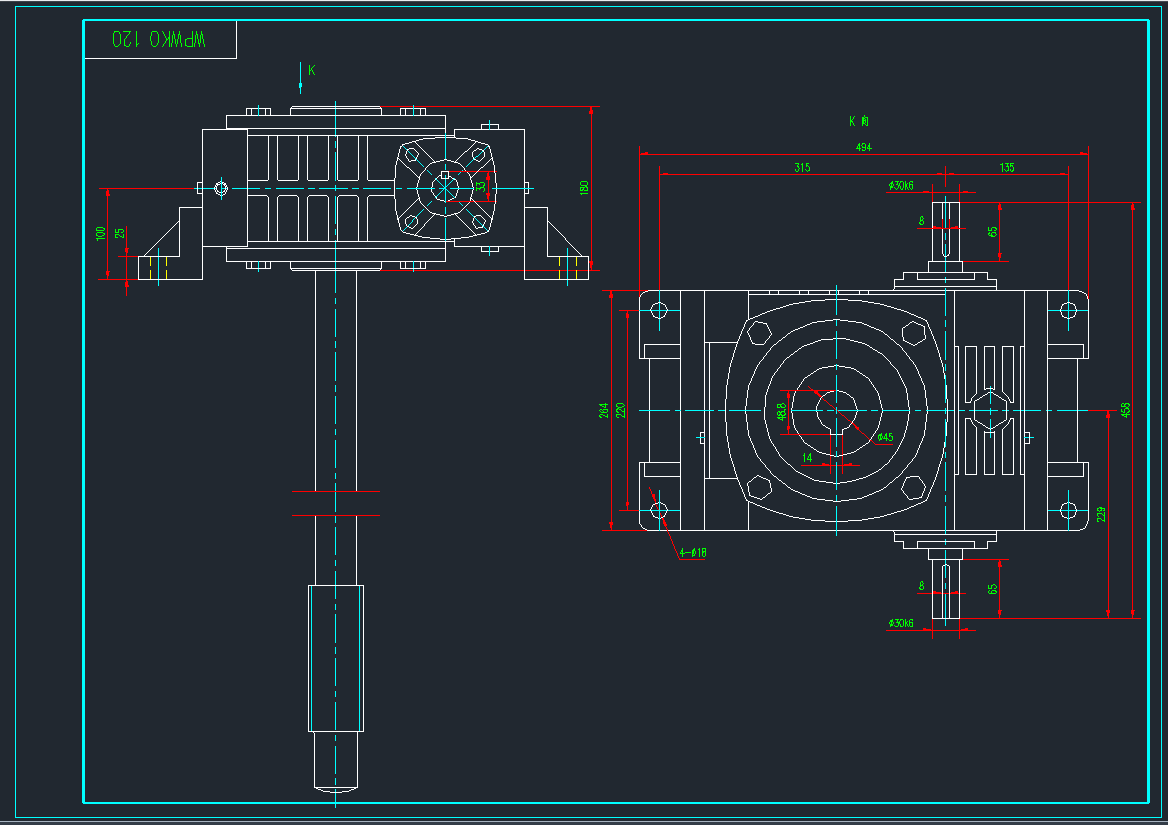Select the 48.8 bore dimension text
The height and width of the screenshot is (825, 1168).
[781, 412]
